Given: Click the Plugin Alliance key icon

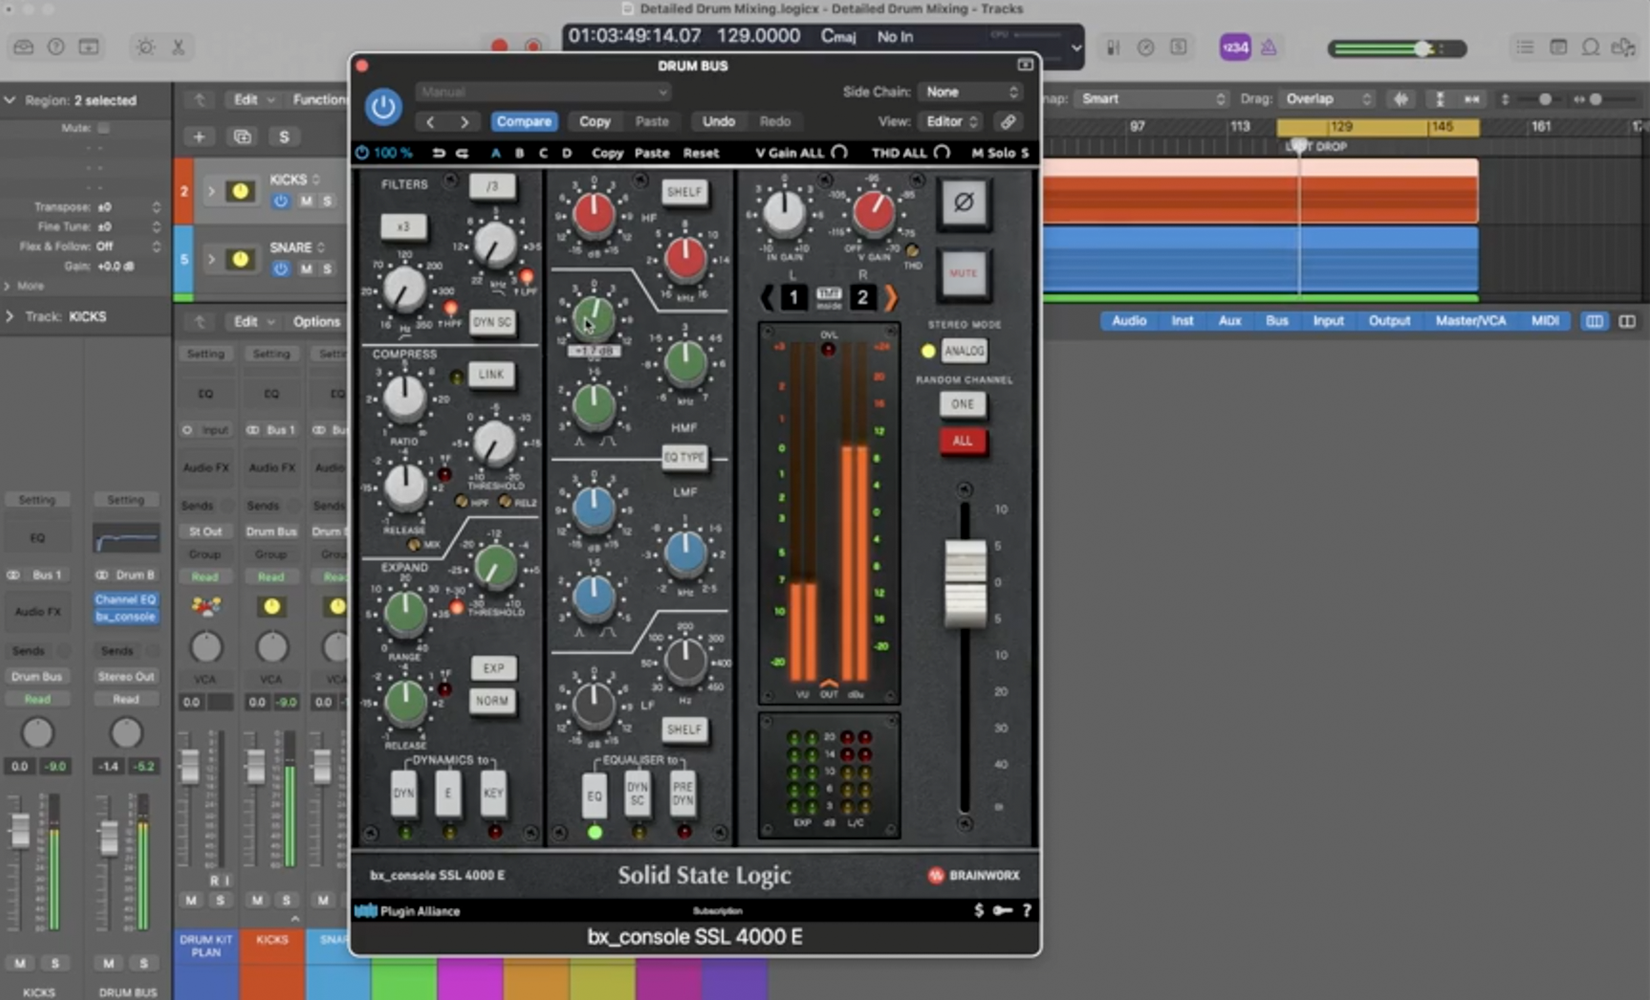Looking at the screenshot, I should pyautogui.click(x=1002, y=910).
